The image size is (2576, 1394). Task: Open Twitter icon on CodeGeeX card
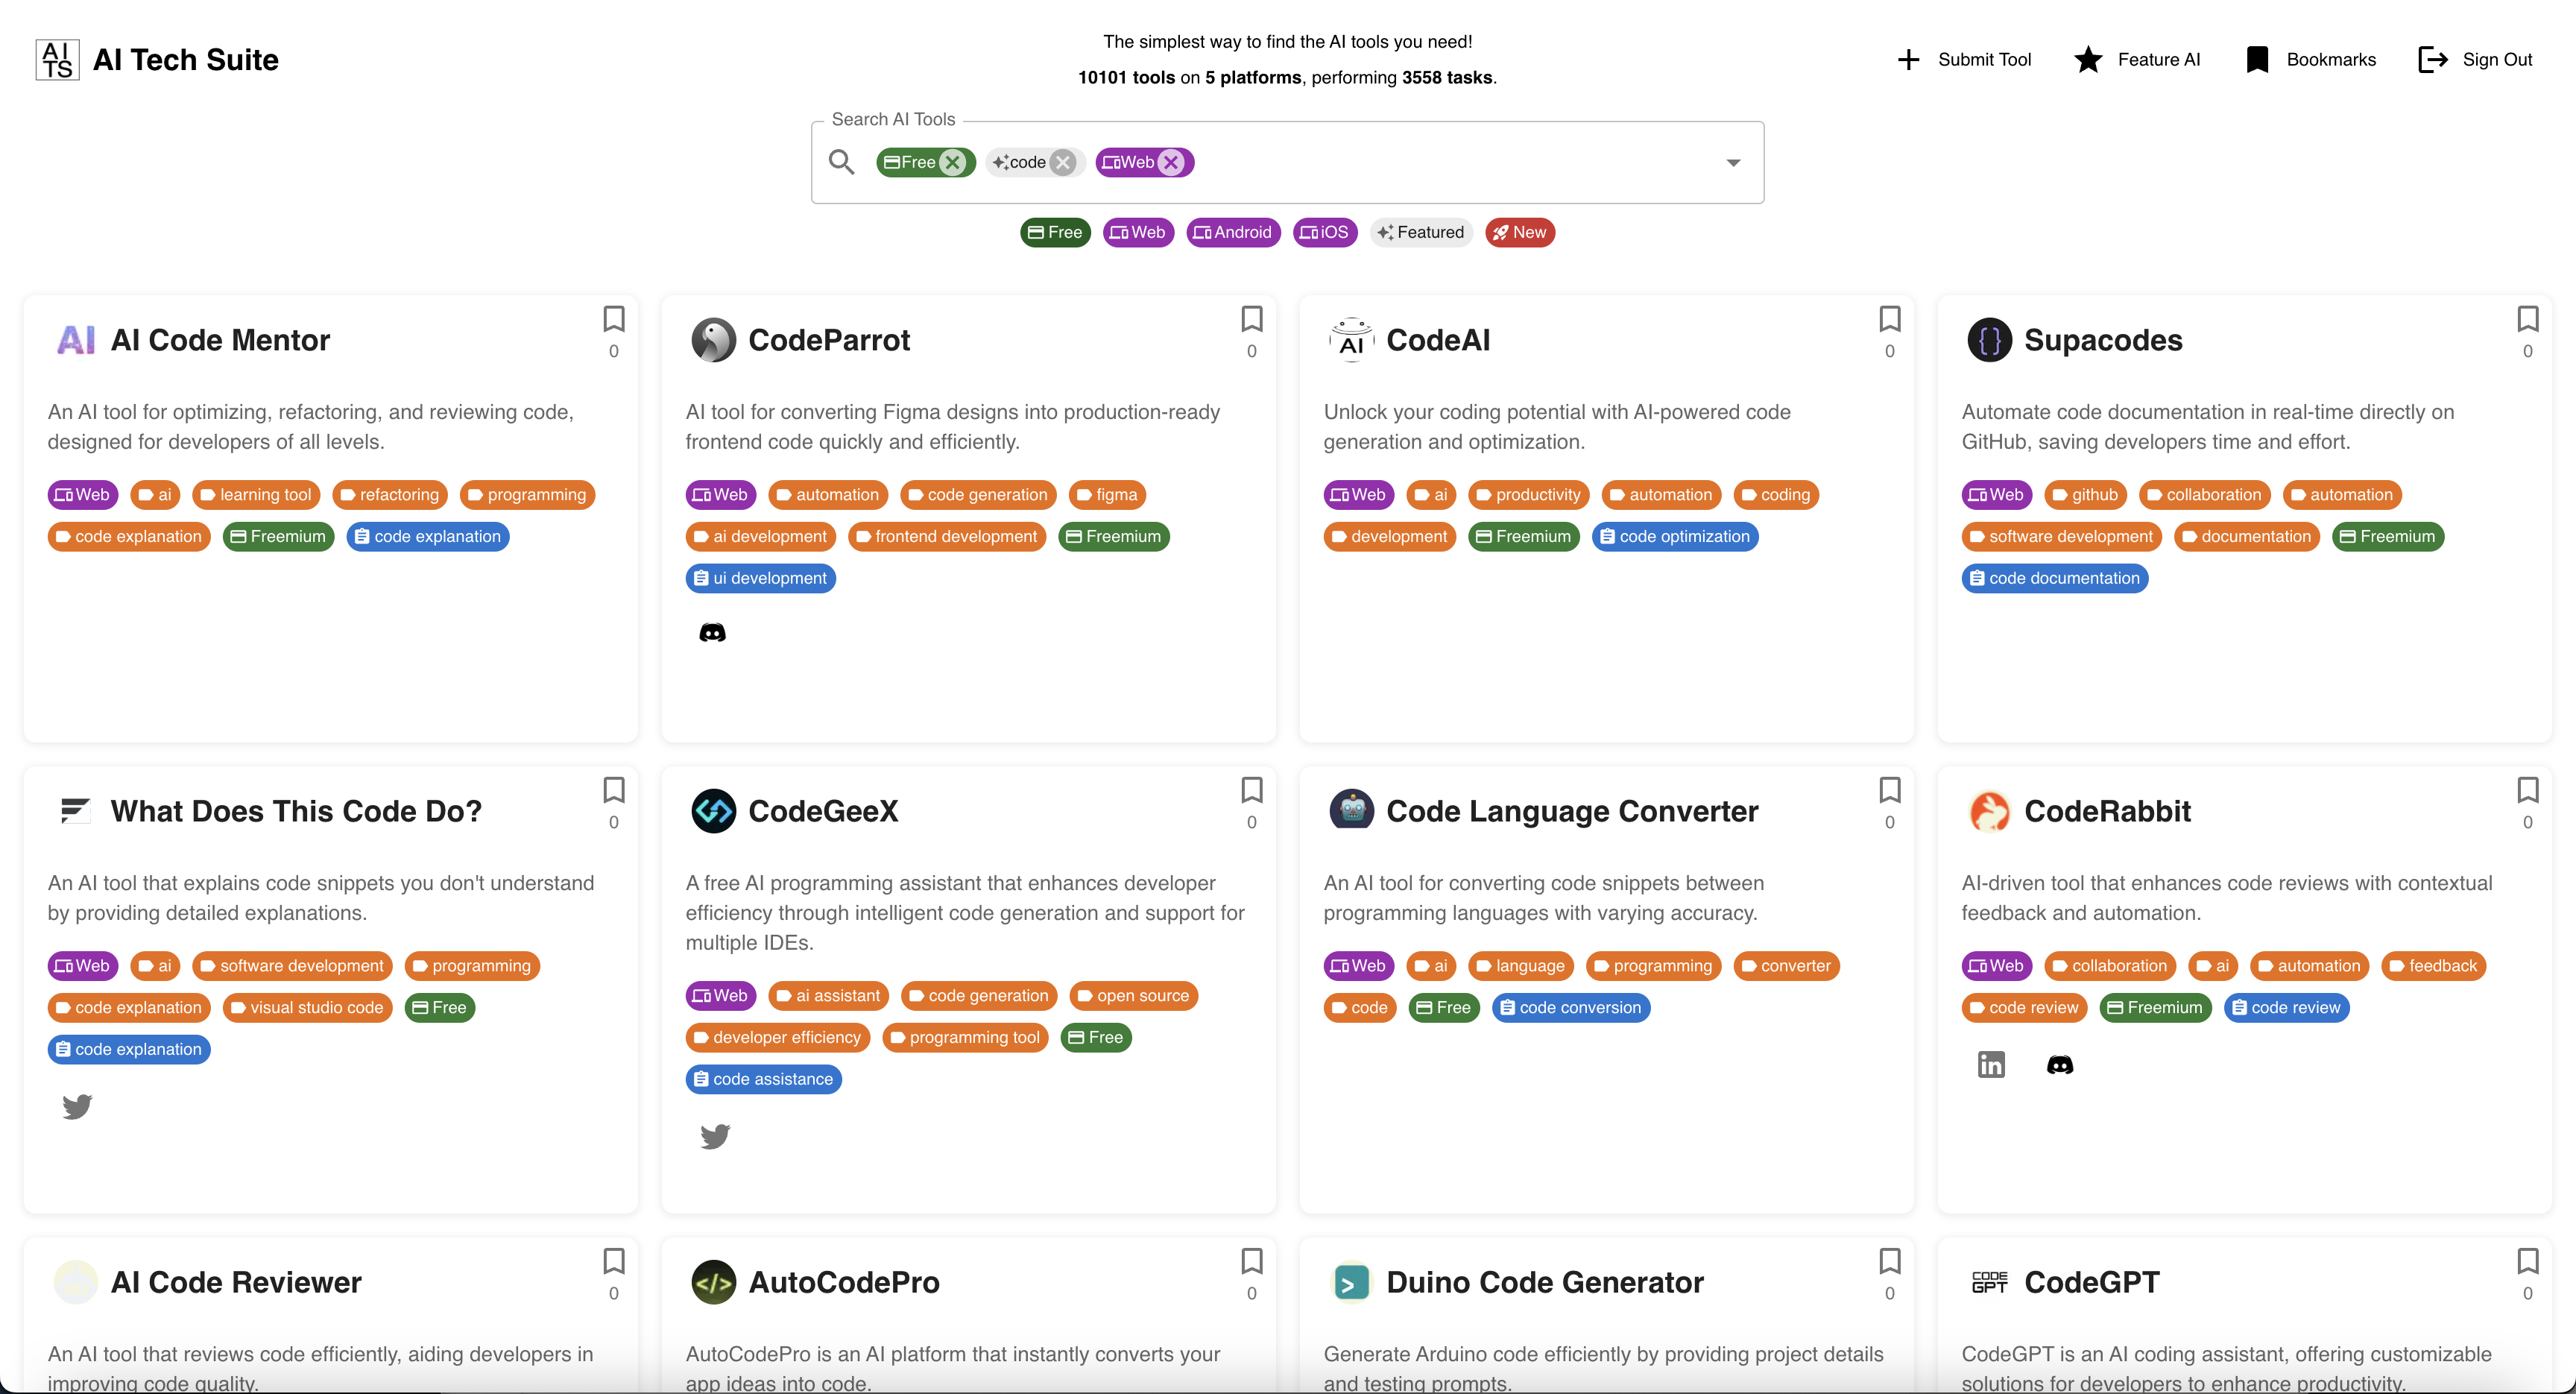click(x=715, y=1136)
